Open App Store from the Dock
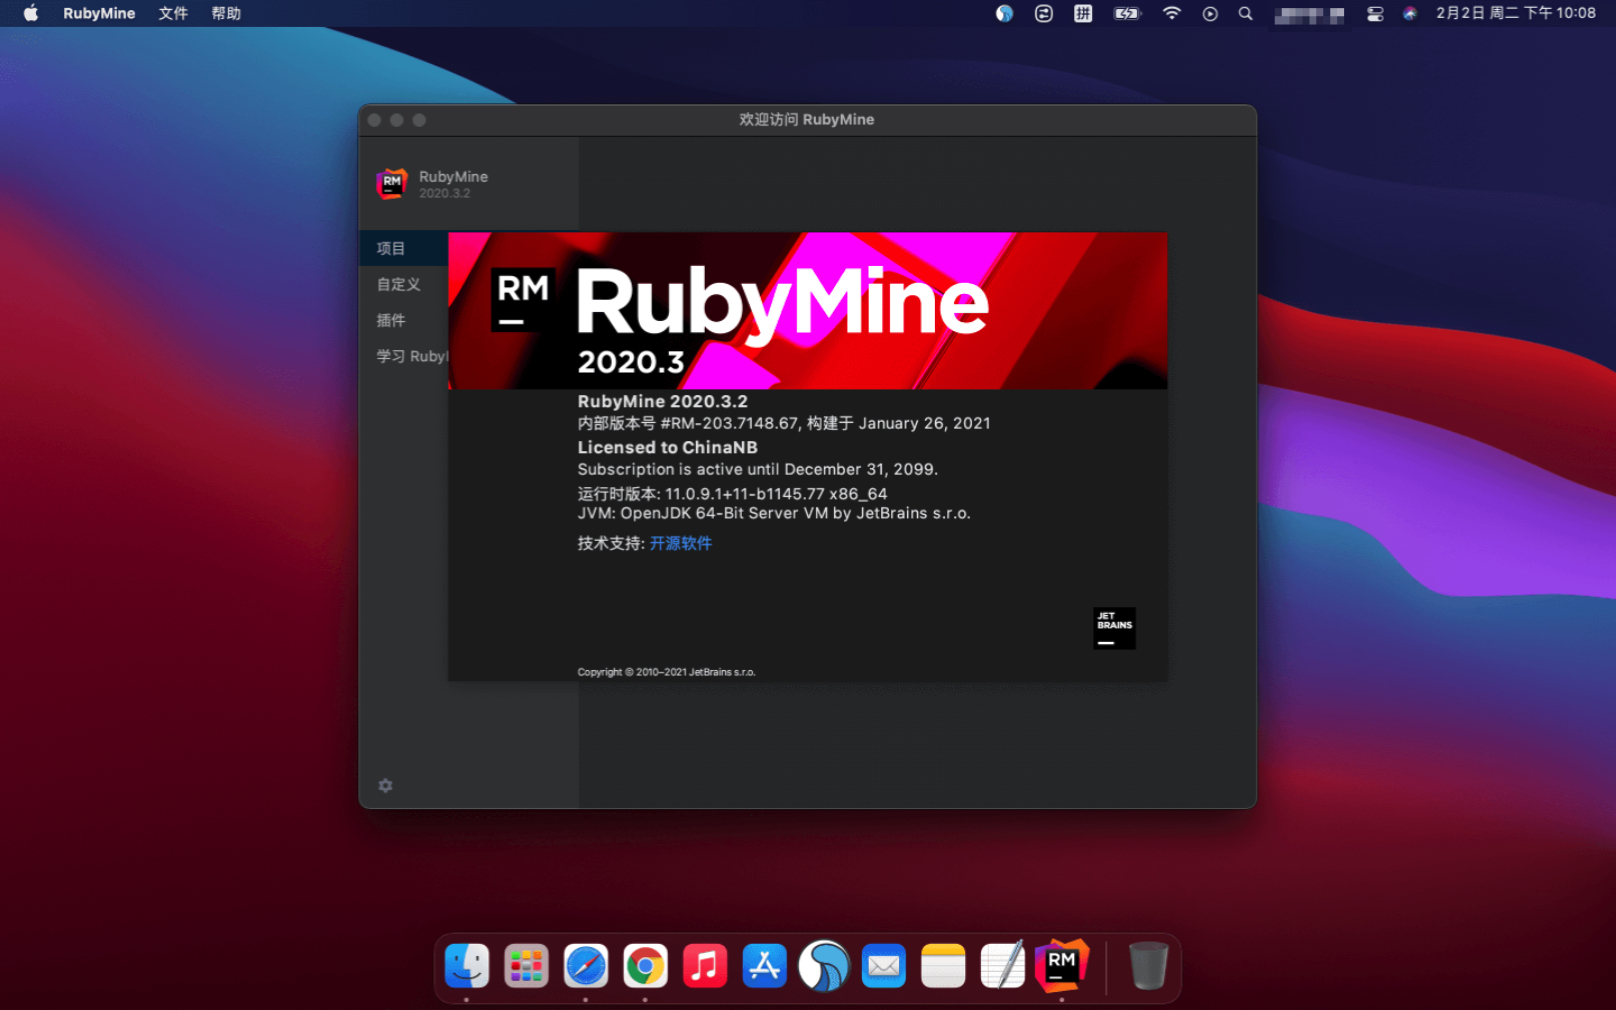1616x1010 pixels. pos(765,966)
